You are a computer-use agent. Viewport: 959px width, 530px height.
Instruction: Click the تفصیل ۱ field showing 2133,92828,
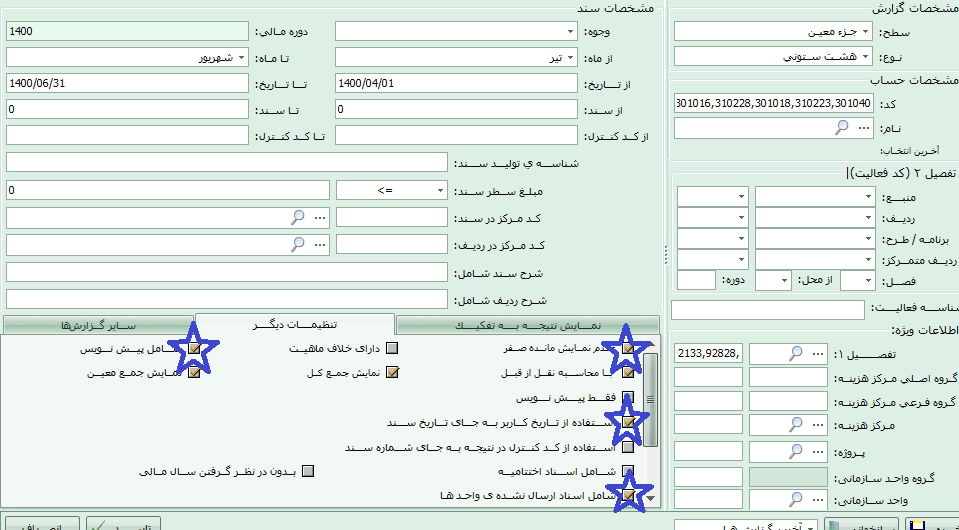(709, 353)
